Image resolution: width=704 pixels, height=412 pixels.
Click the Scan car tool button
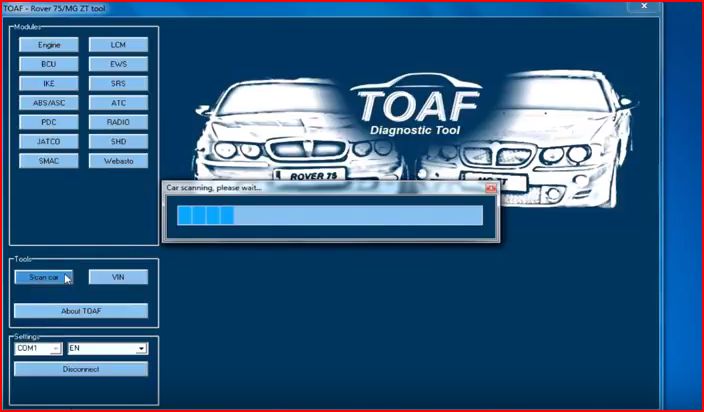pyautogui.click(x=44, y=277)
